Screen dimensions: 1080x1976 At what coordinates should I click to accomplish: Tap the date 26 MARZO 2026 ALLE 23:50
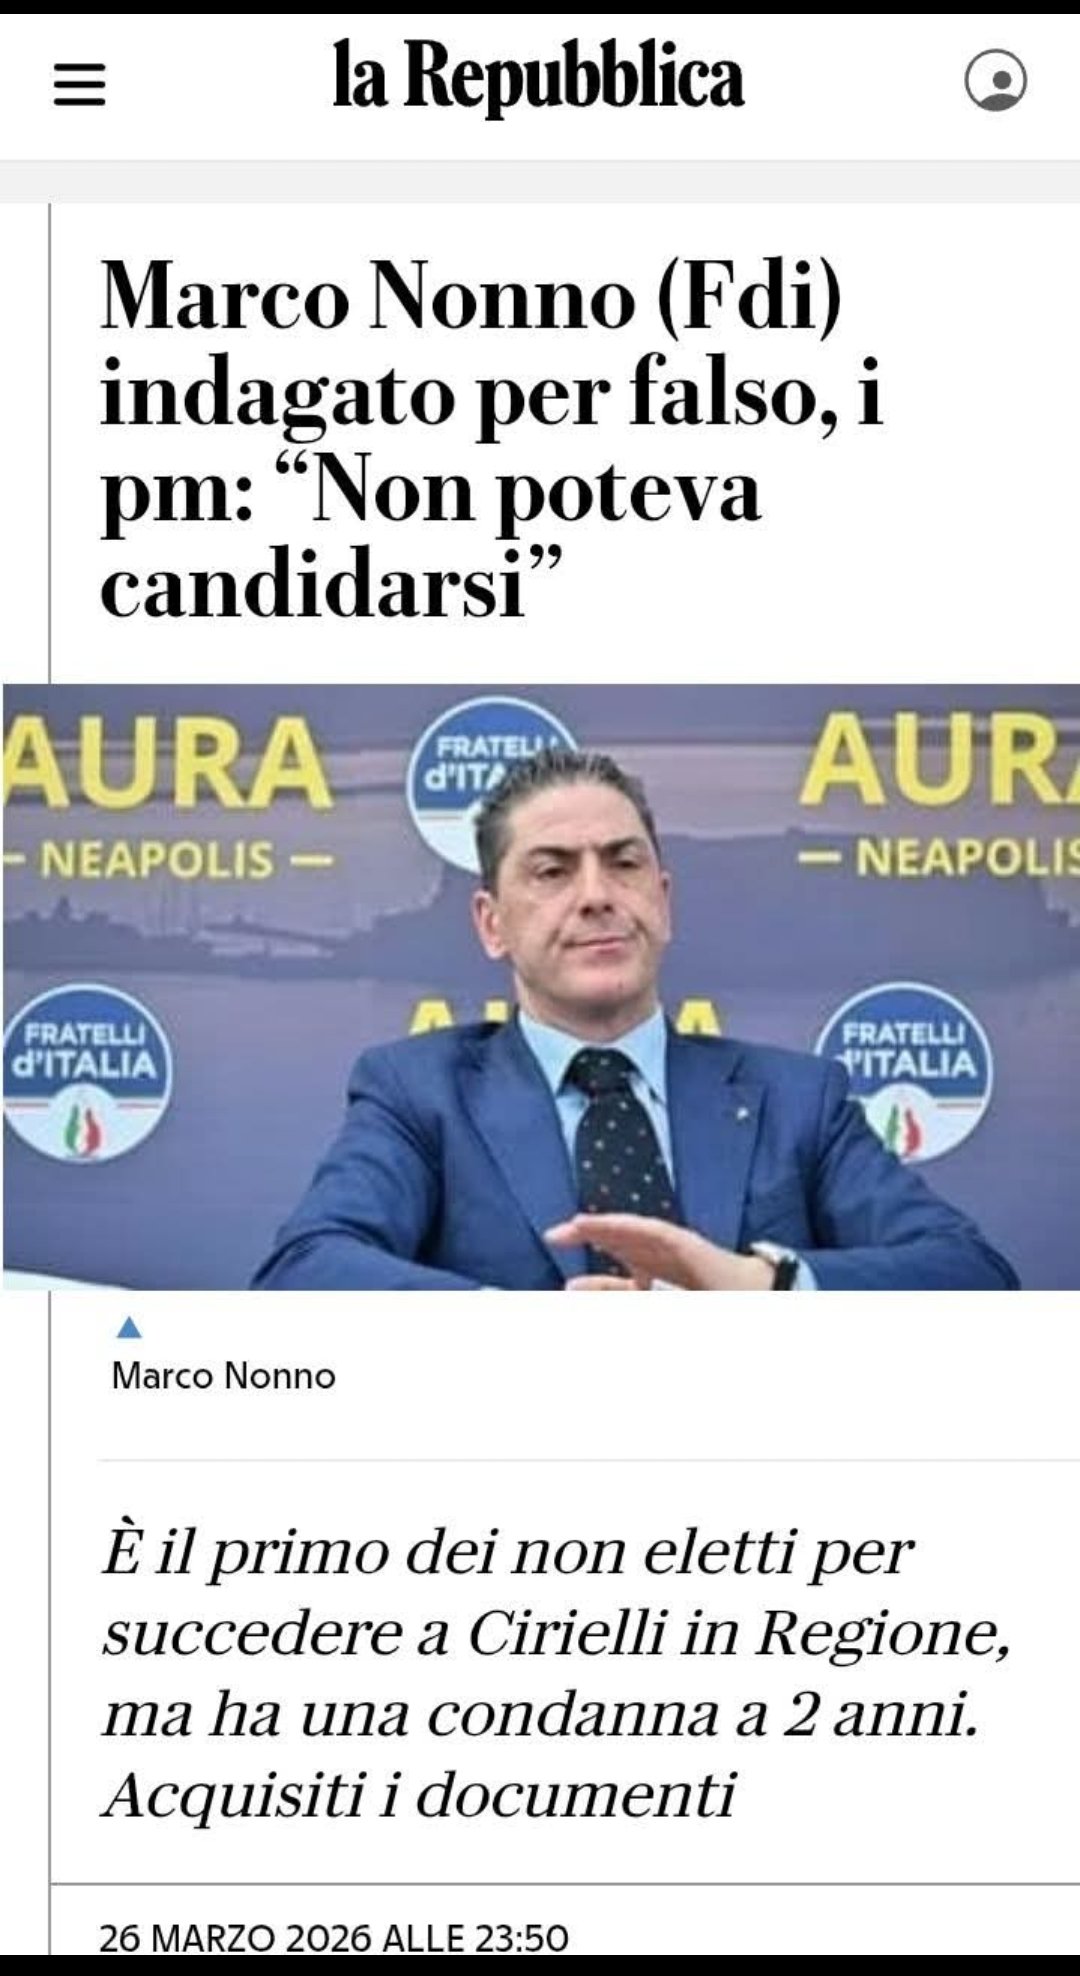[x=334, y=1937]
